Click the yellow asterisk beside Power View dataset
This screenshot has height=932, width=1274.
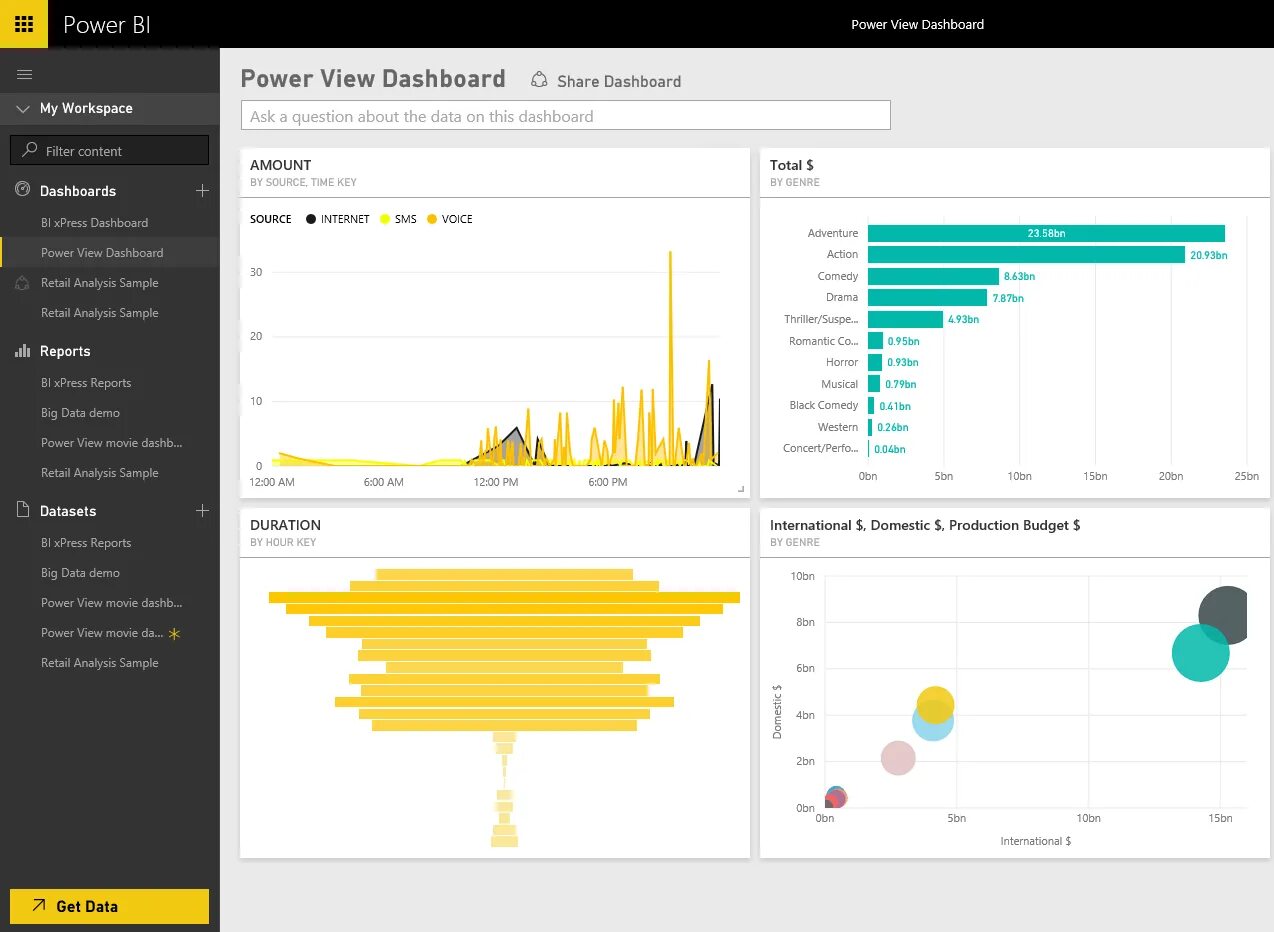coord(175,634)
